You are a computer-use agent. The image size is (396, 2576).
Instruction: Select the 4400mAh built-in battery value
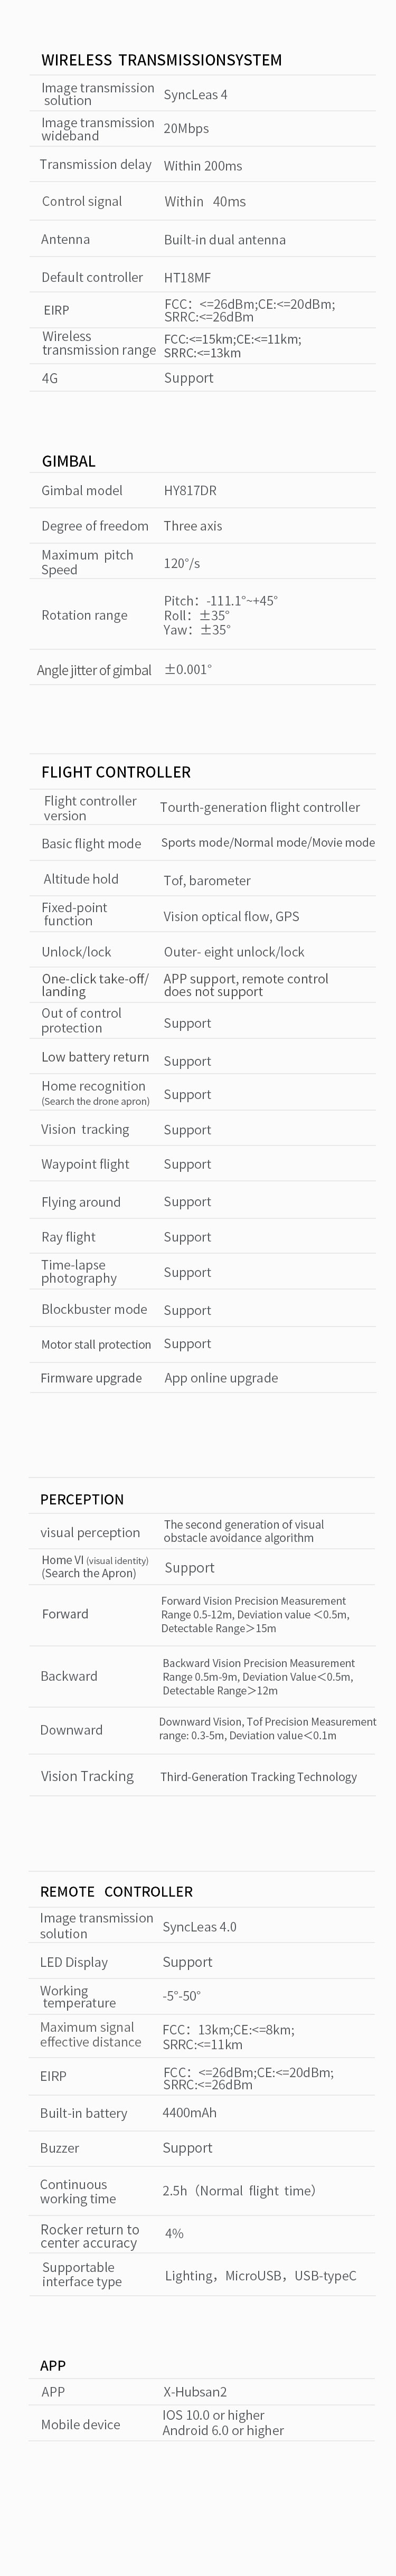coord(189,2113)
